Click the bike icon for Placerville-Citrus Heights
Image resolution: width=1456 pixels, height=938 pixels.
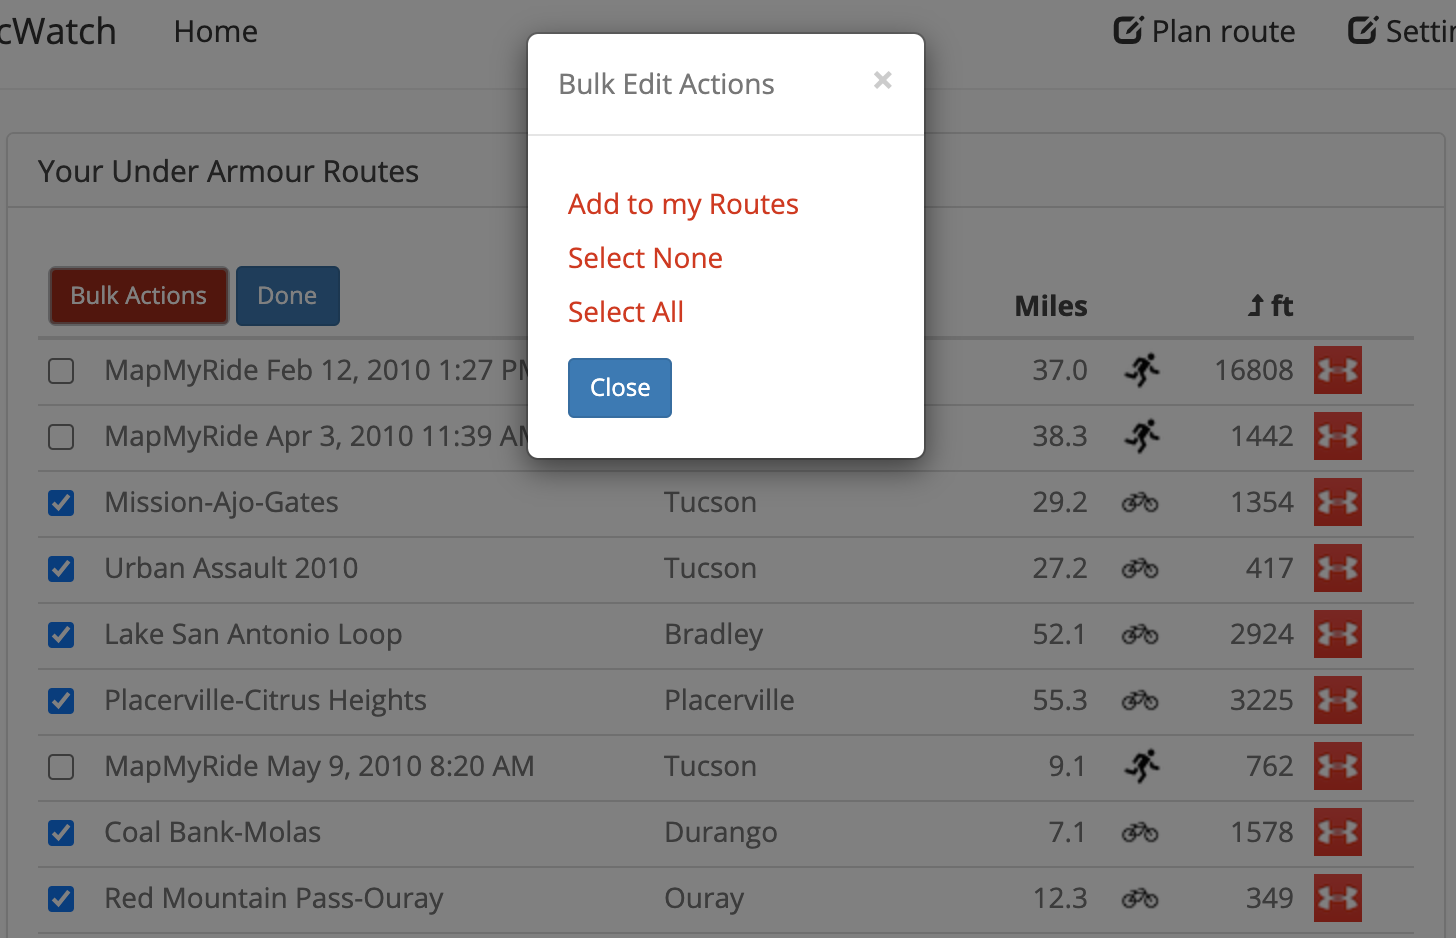point(1140,700)
